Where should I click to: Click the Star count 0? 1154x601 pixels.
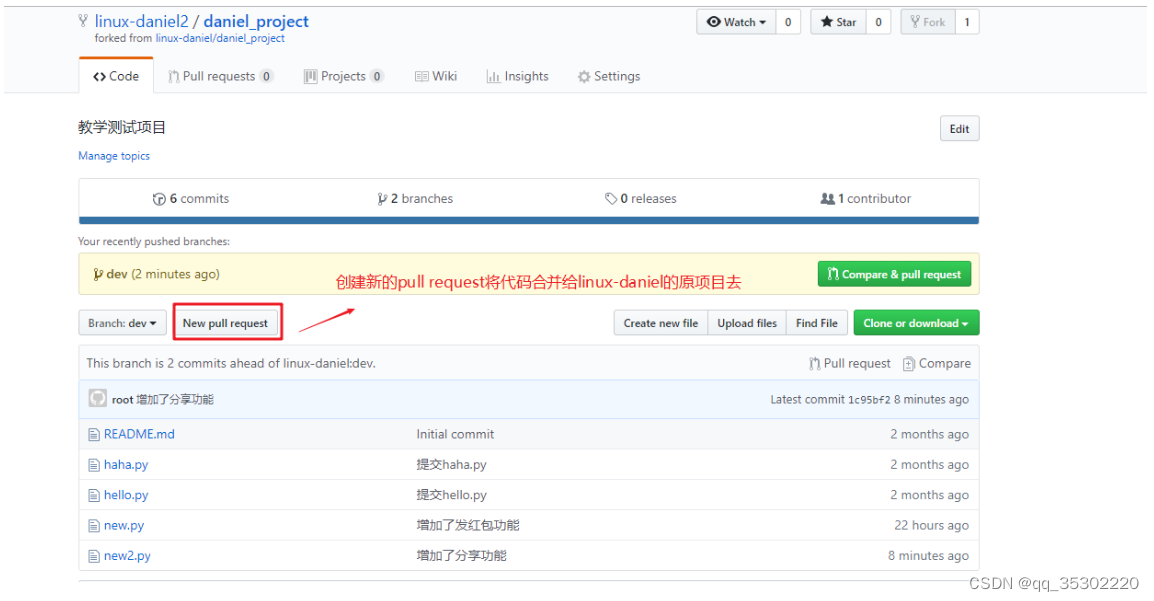point(878,22)
